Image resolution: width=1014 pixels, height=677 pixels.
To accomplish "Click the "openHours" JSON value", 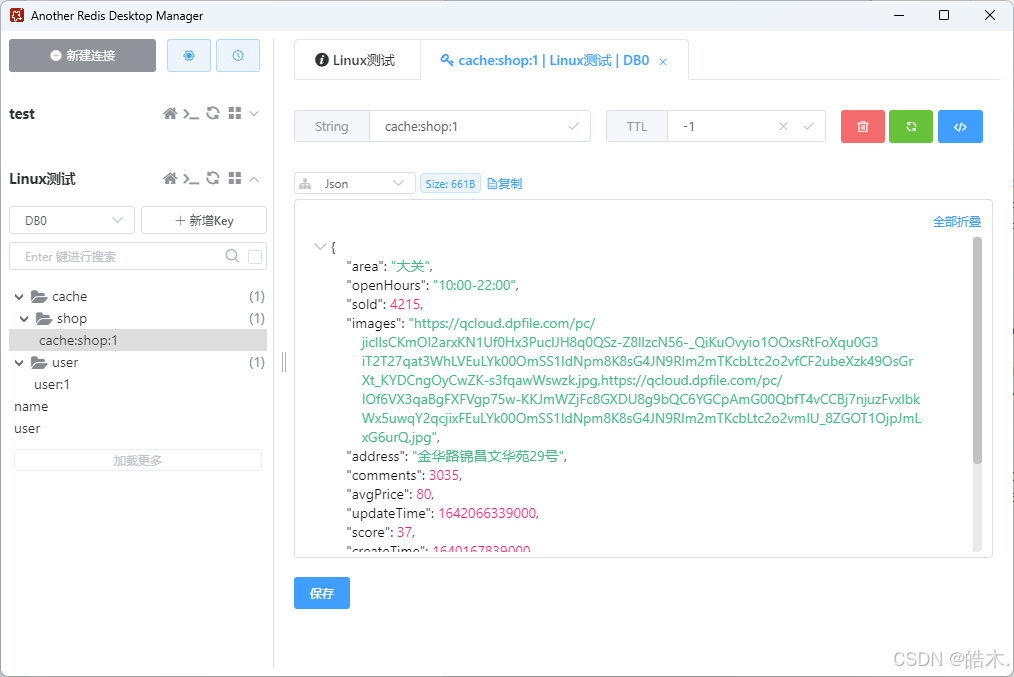I will pos(473,285).
